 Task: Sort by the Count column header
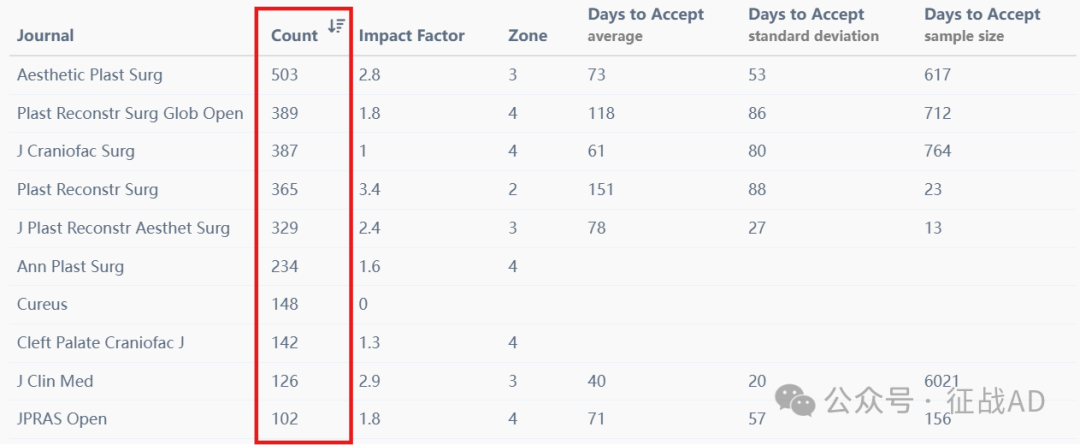295,35
